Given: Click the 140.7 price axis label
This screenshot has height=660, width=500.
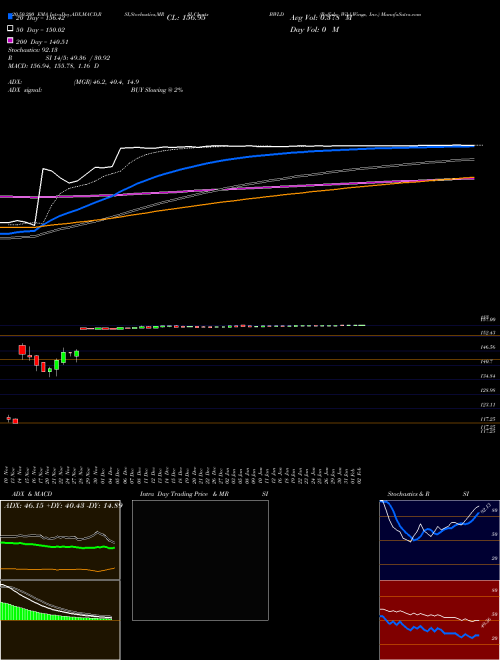Looking at the screenshot, I should [x=487, y=362].
